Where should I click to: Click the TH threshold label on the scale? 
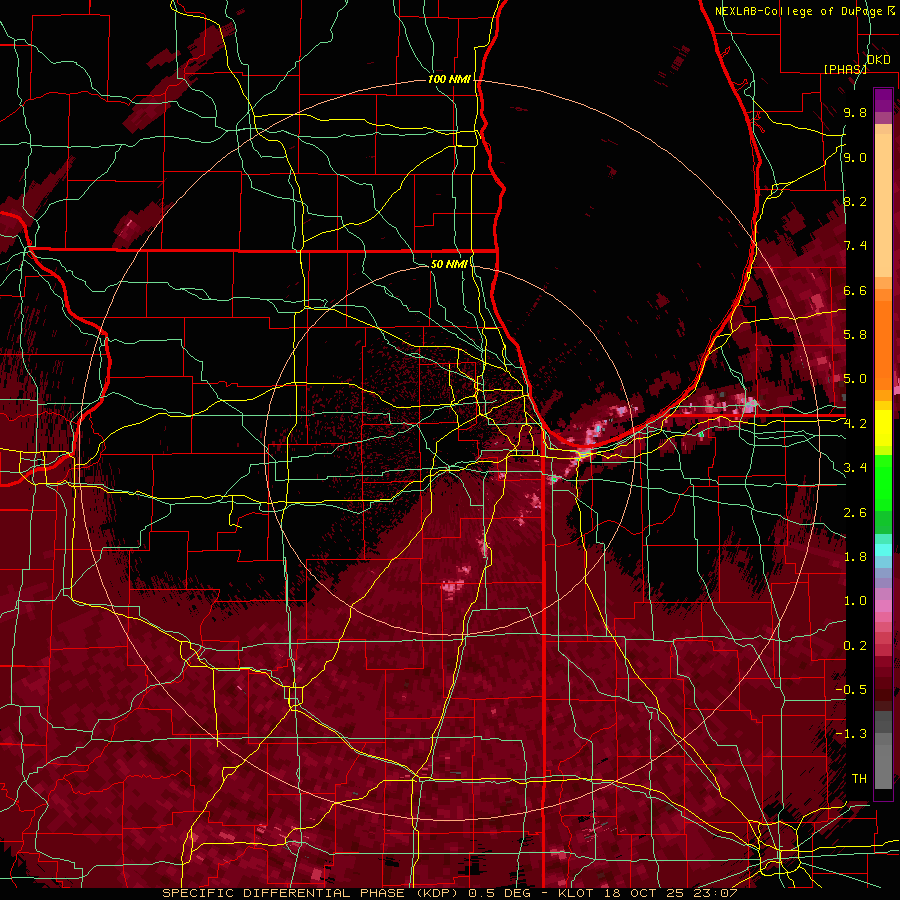pos(859,779)
